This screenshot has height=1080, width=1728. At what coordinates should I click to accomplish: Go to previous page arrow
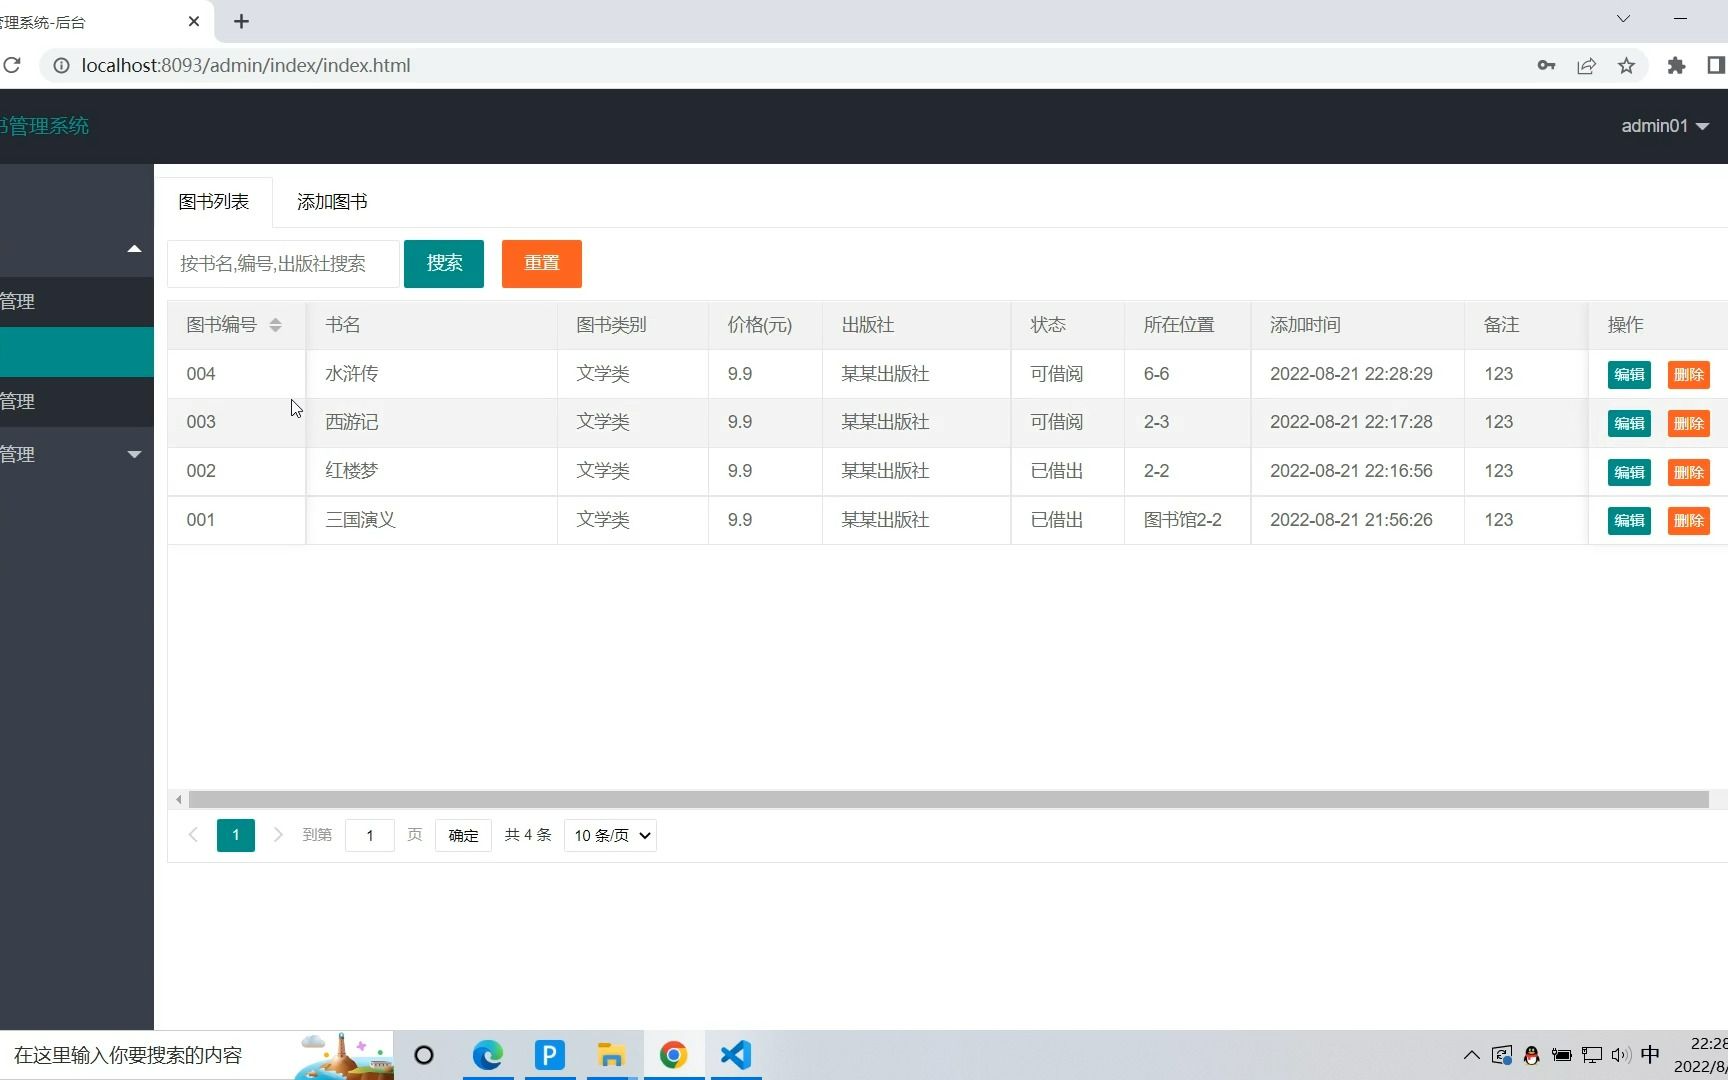click(x=193, y=835)
